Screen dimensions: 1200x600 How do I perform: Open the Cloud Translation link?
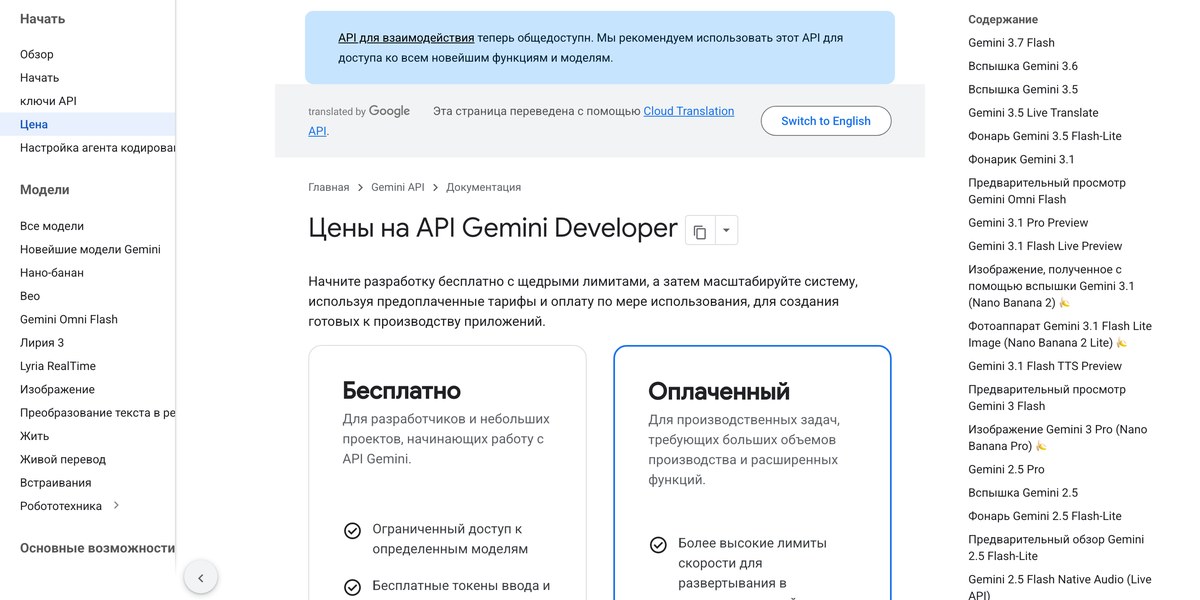coord(688,111)
